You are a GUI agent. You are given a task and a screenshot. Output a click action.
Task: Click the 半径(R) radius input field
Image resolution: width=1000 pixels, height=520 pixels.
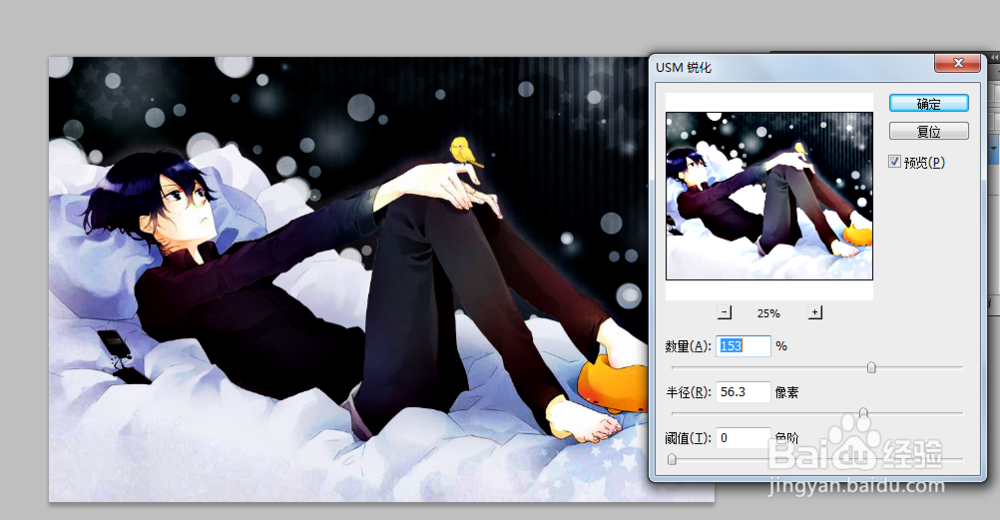(x=743, y=392)
